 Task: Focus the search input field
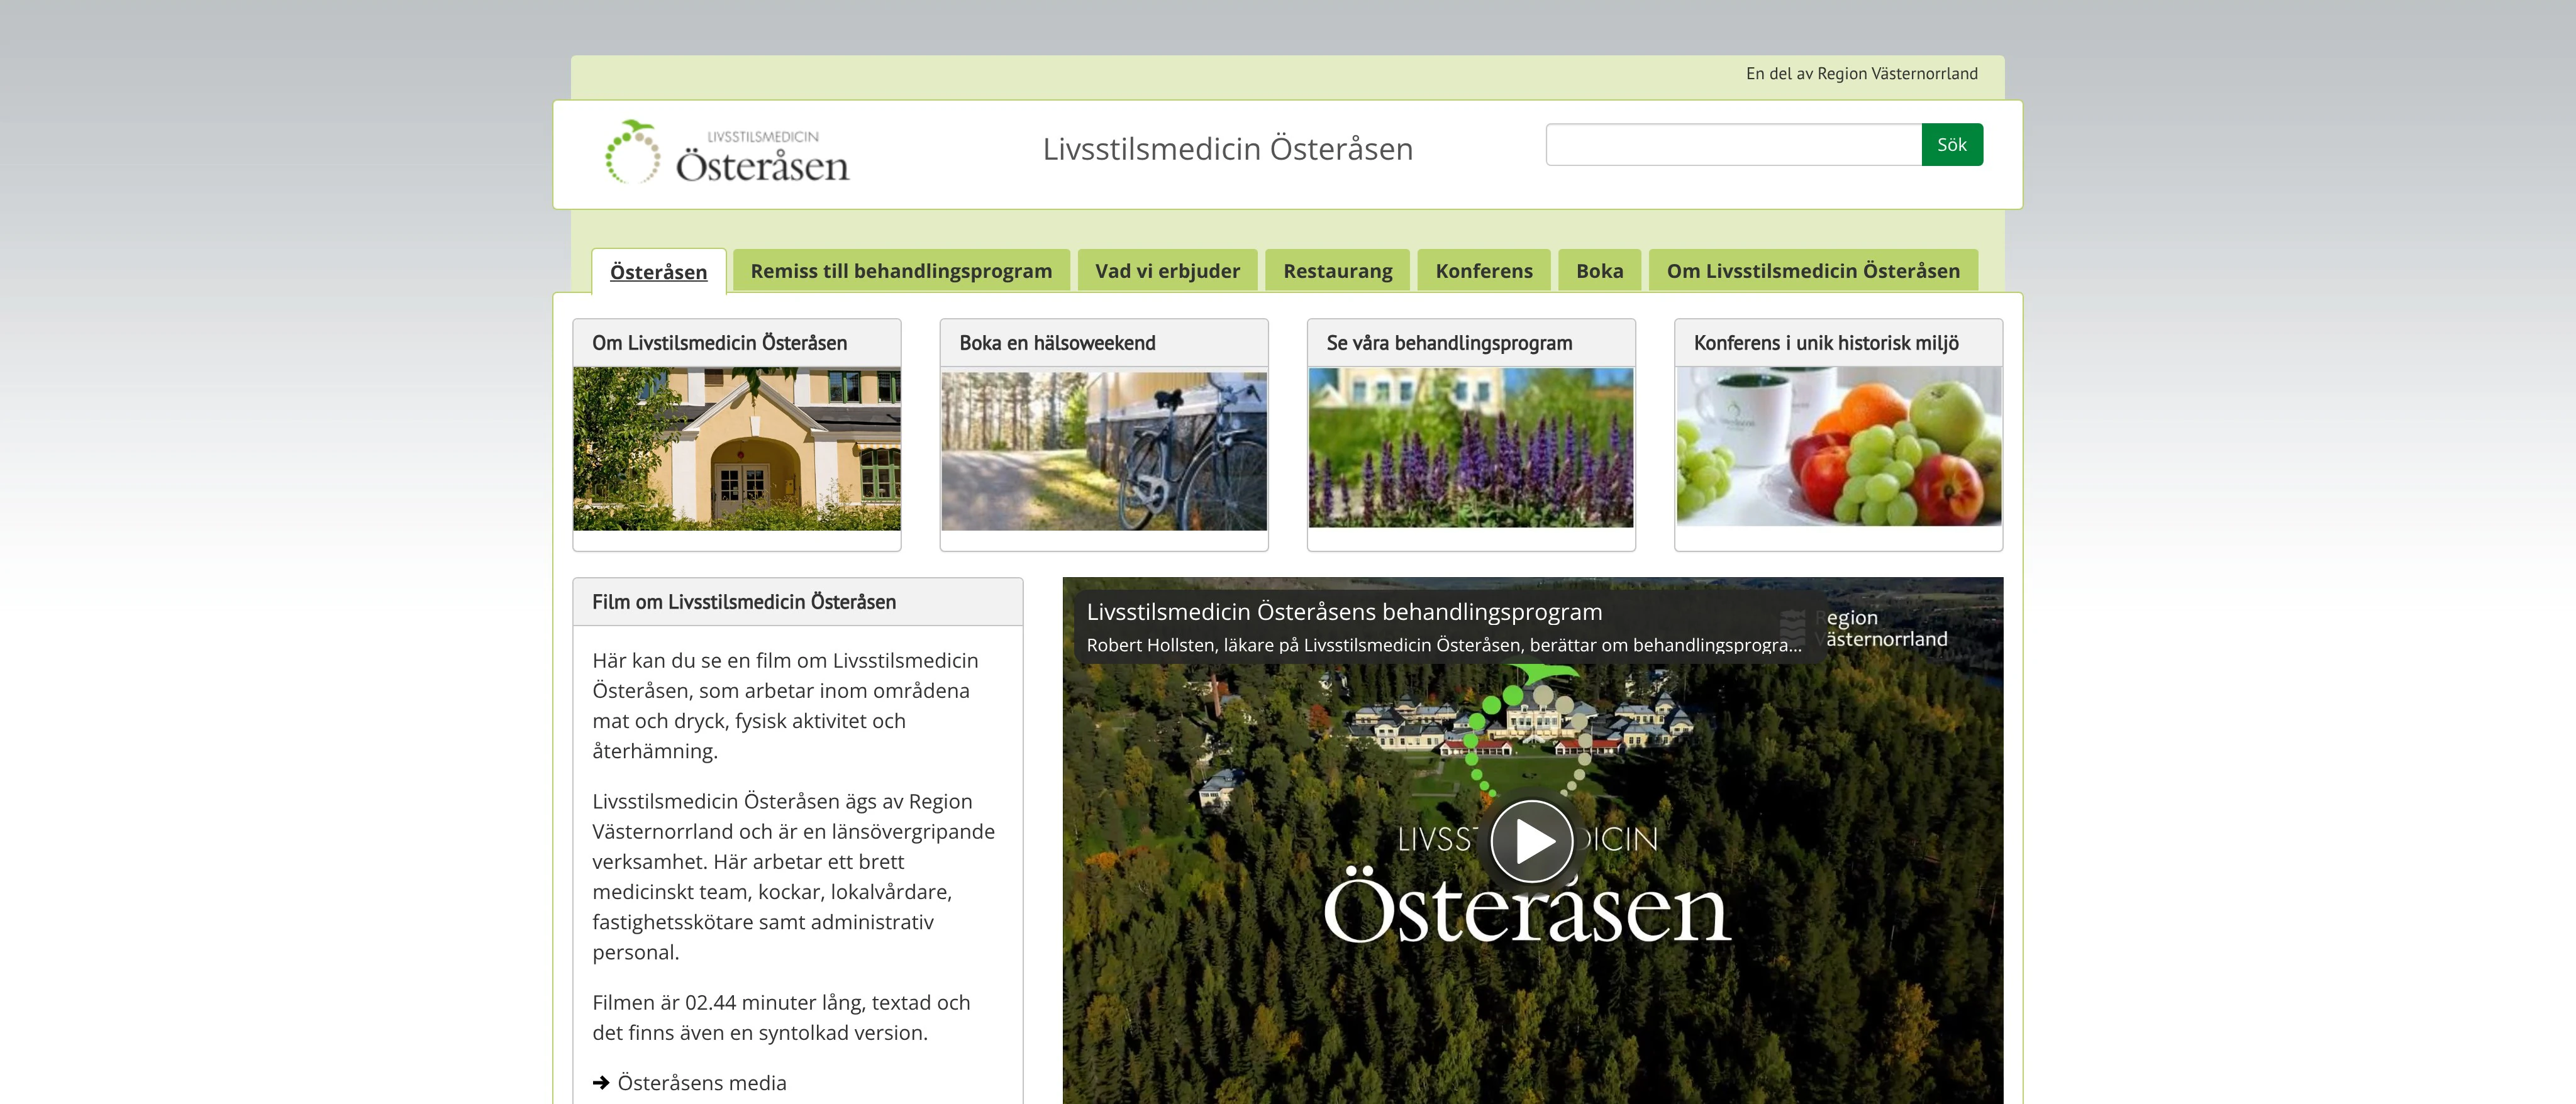[x=1733, y=145]
